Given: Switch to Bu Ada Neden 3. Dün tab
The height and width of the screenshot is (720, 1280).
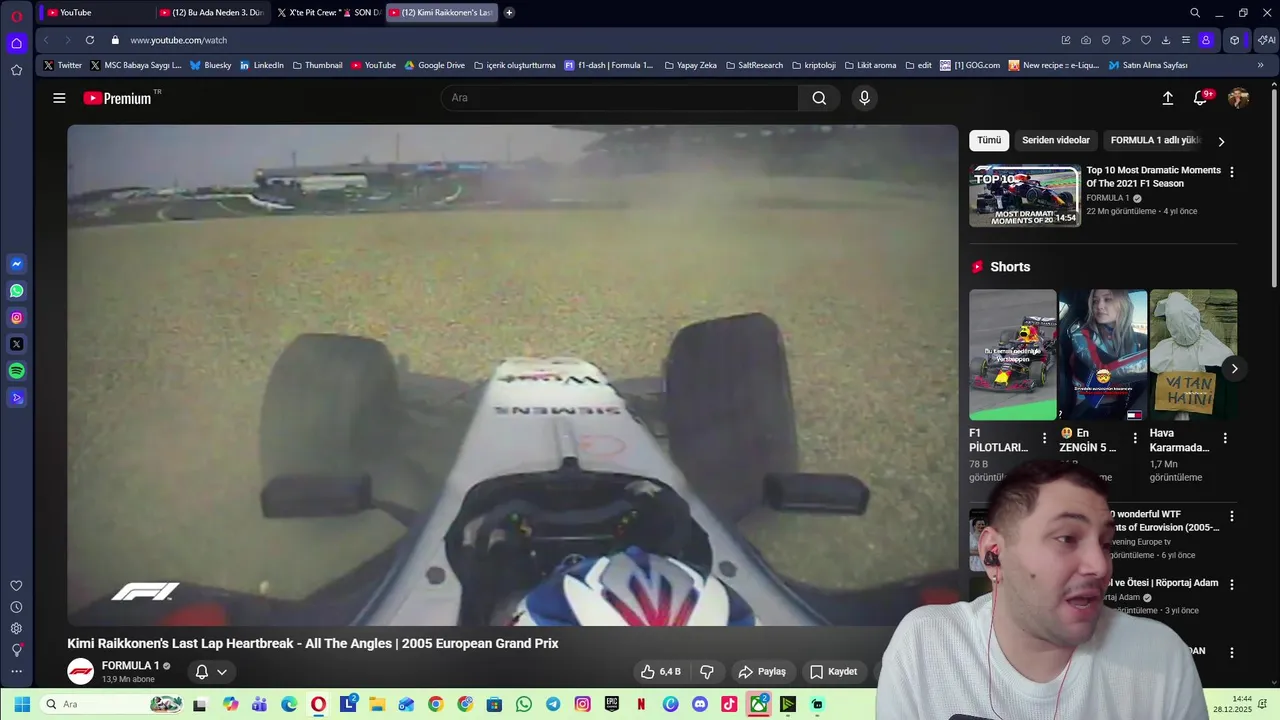Looking at the screenshot, I should 212,13.
